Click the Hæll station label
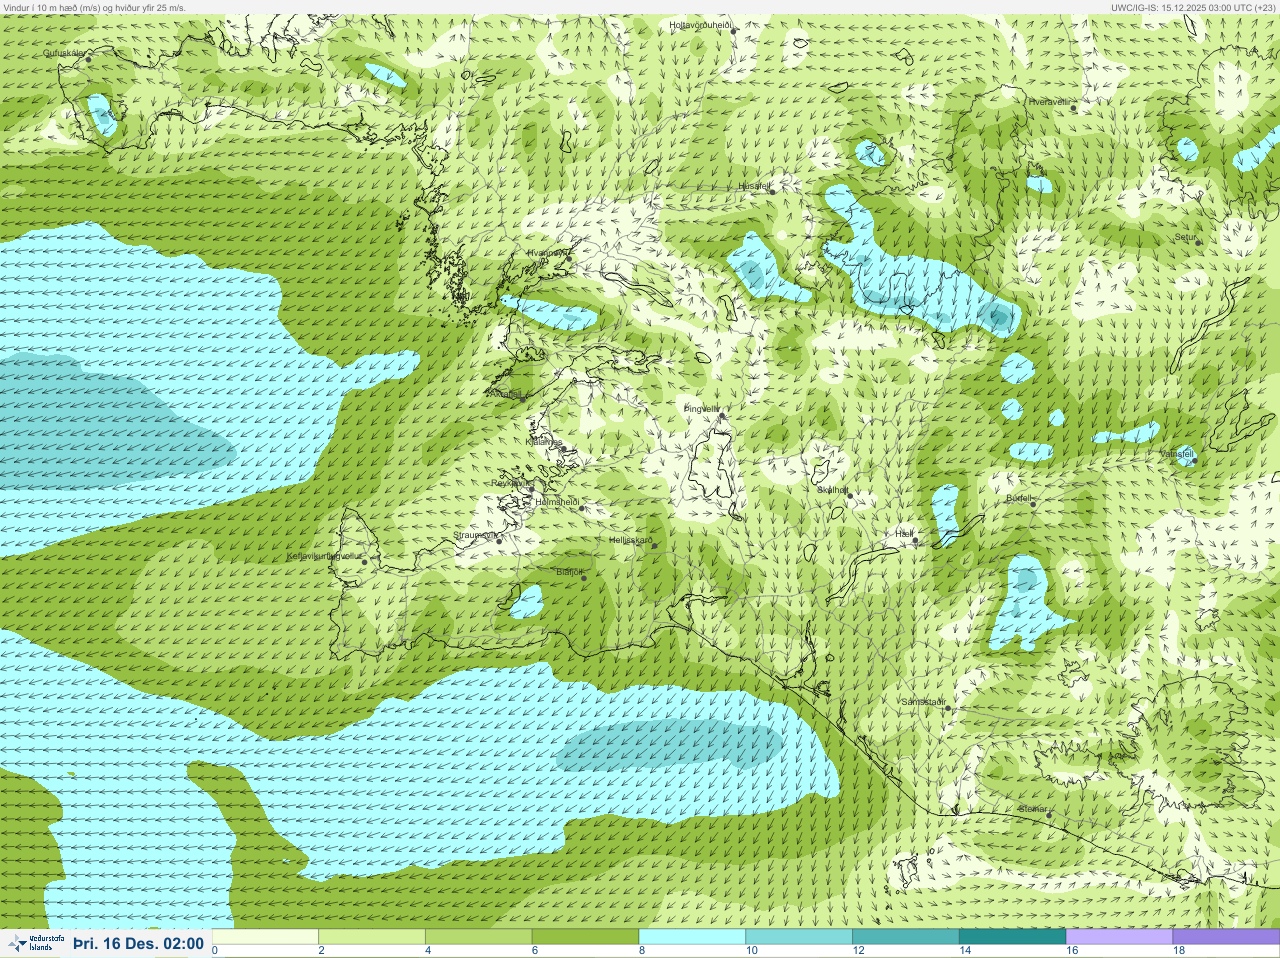 pos(904,535)
